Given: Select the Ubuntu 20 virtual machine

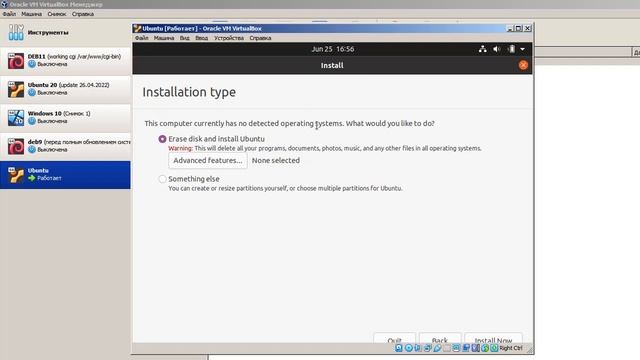Looking at the screenshot, I should pos(65,89).
